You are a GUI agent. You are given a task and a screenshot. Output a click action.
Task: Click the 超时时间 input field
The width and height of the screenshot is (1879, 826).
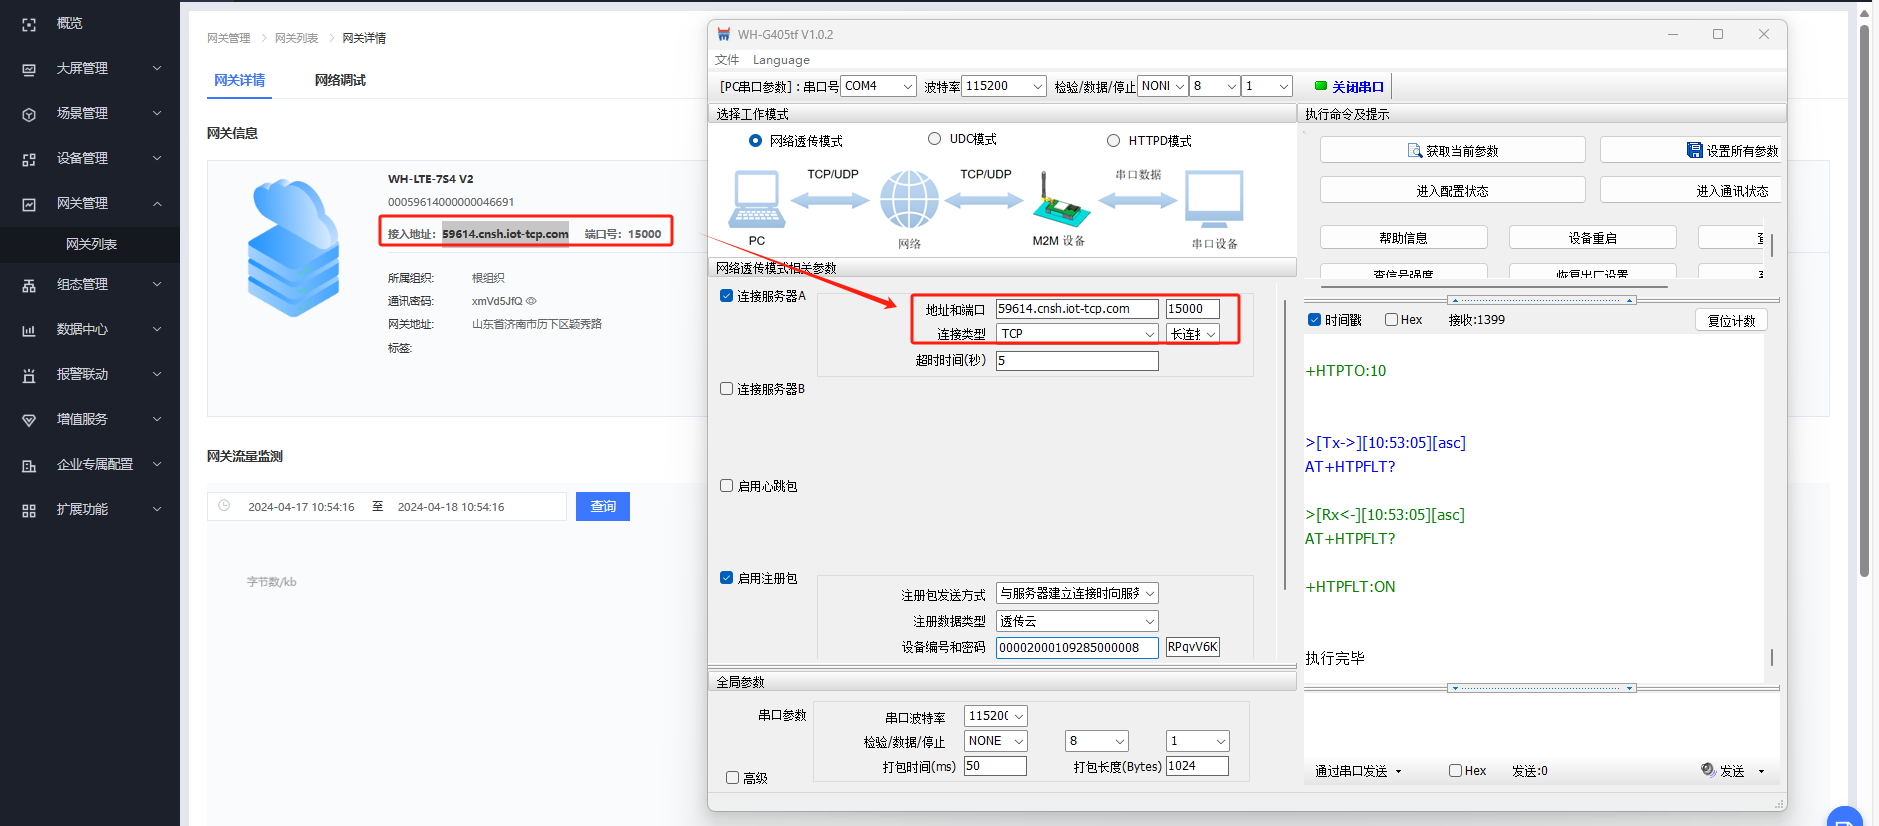[x=1076, y=361]
